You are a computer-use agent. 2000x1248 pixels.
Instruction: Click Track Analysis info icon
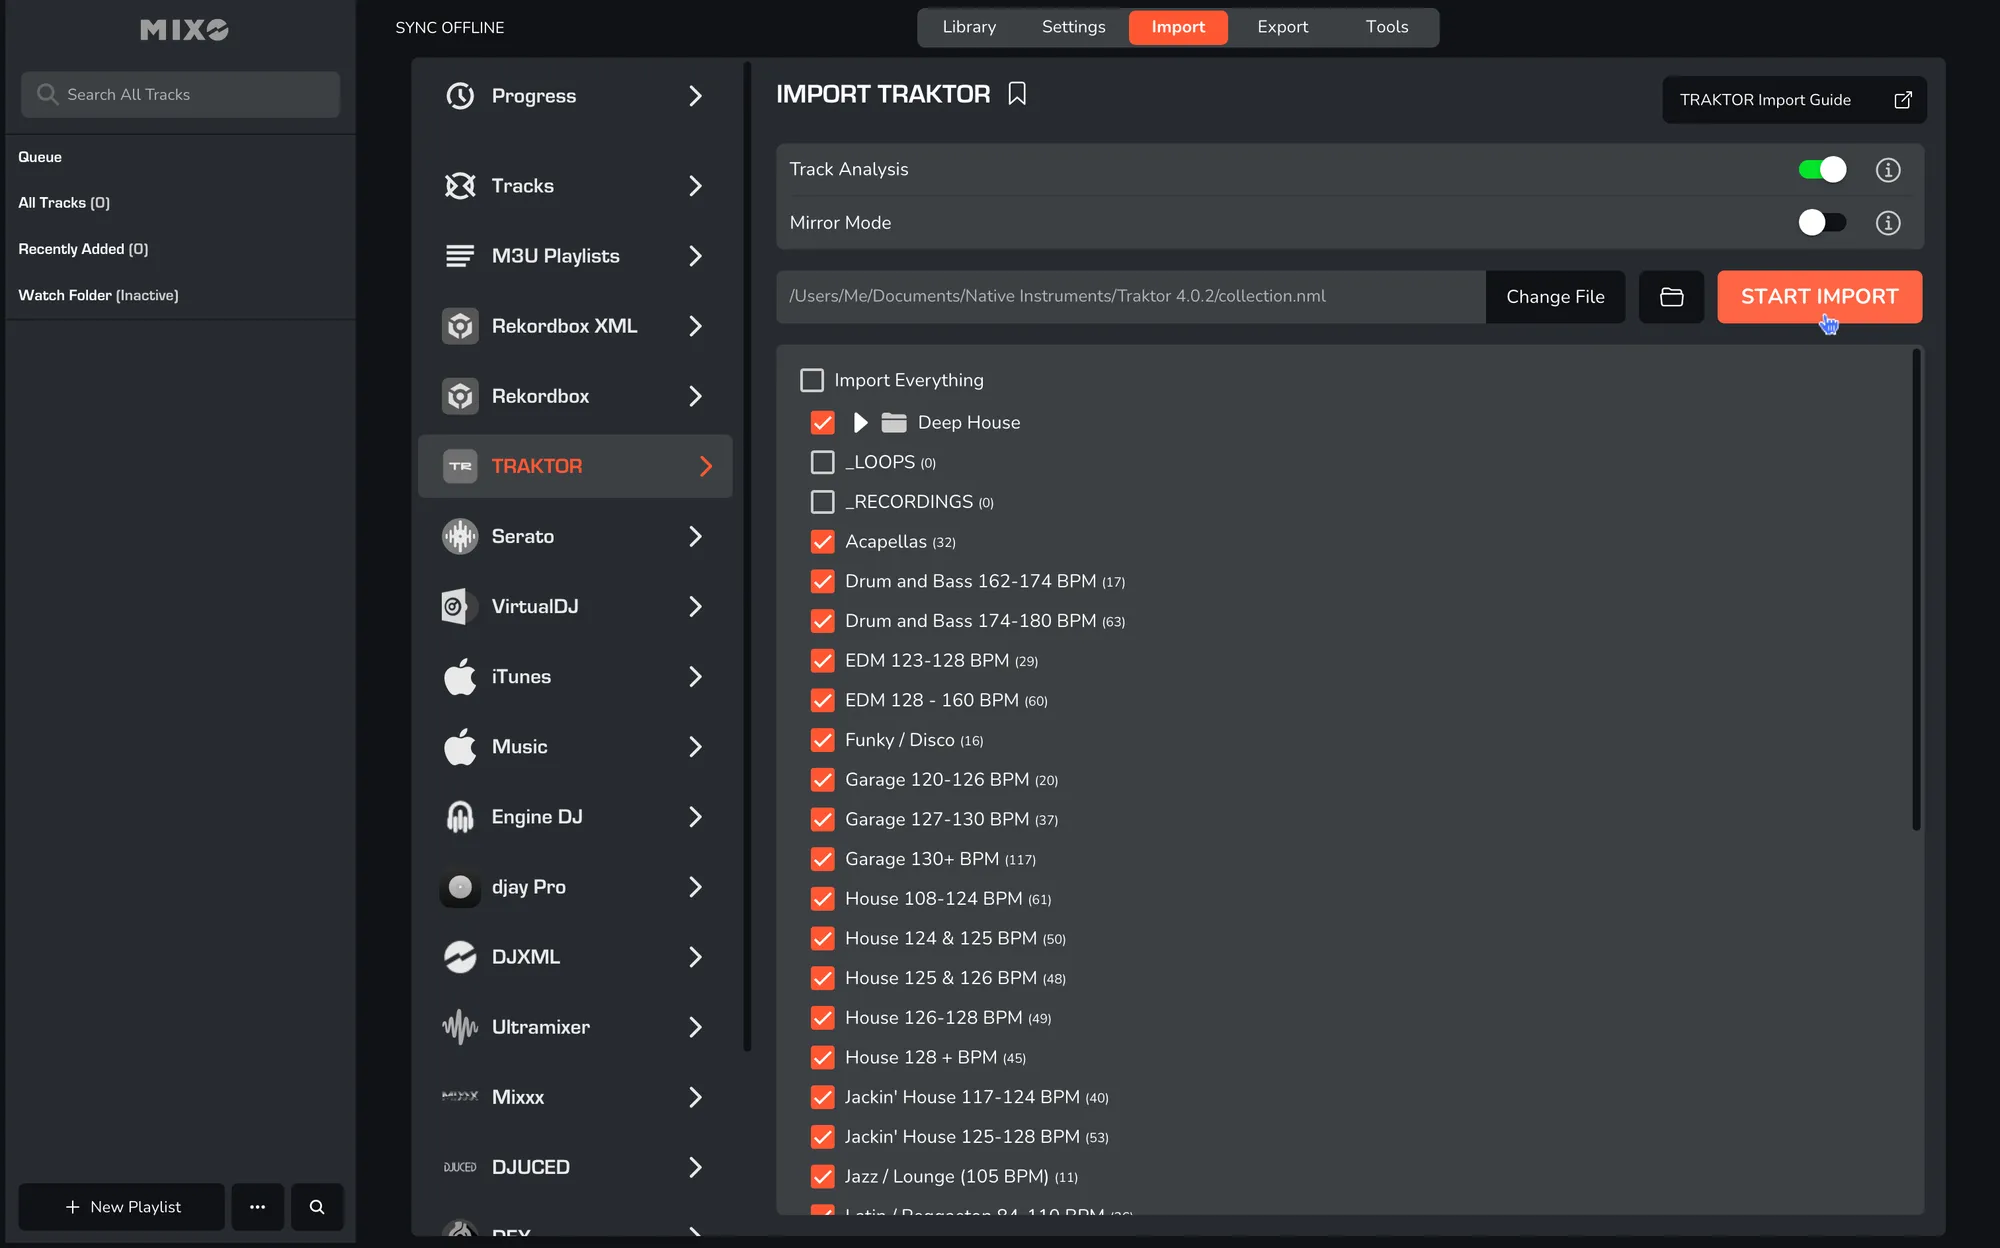1887,170
